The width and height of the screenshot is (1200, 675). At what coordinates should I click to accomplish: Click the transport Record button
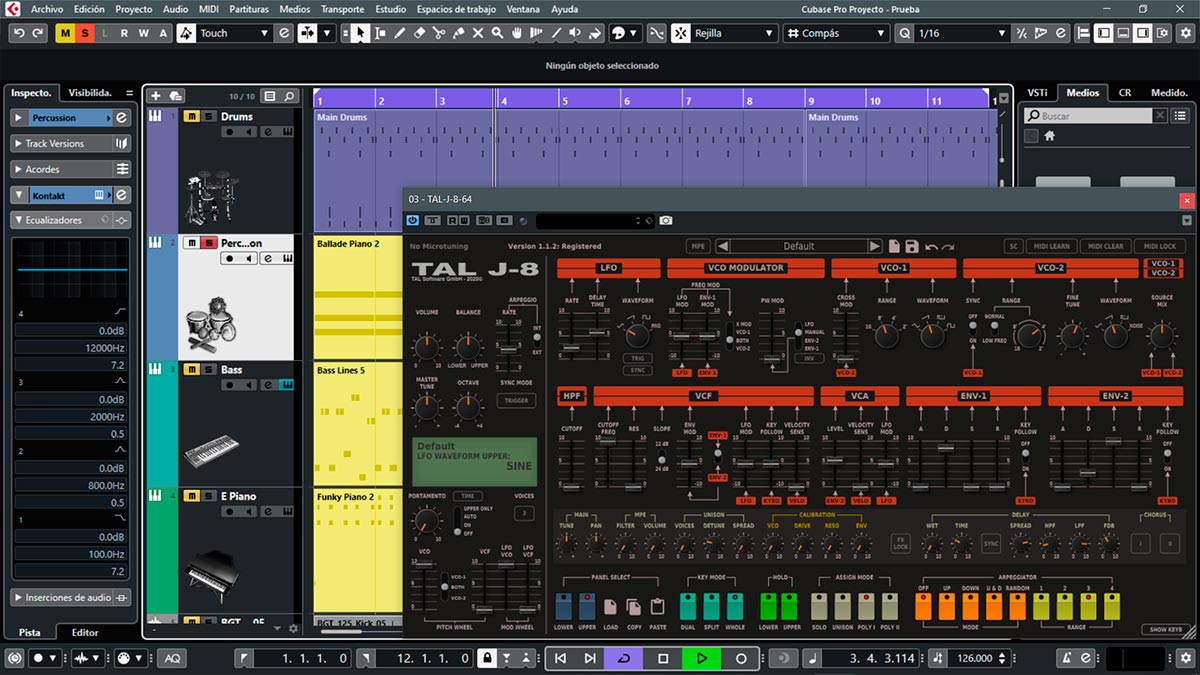click(x=741, y=658)
